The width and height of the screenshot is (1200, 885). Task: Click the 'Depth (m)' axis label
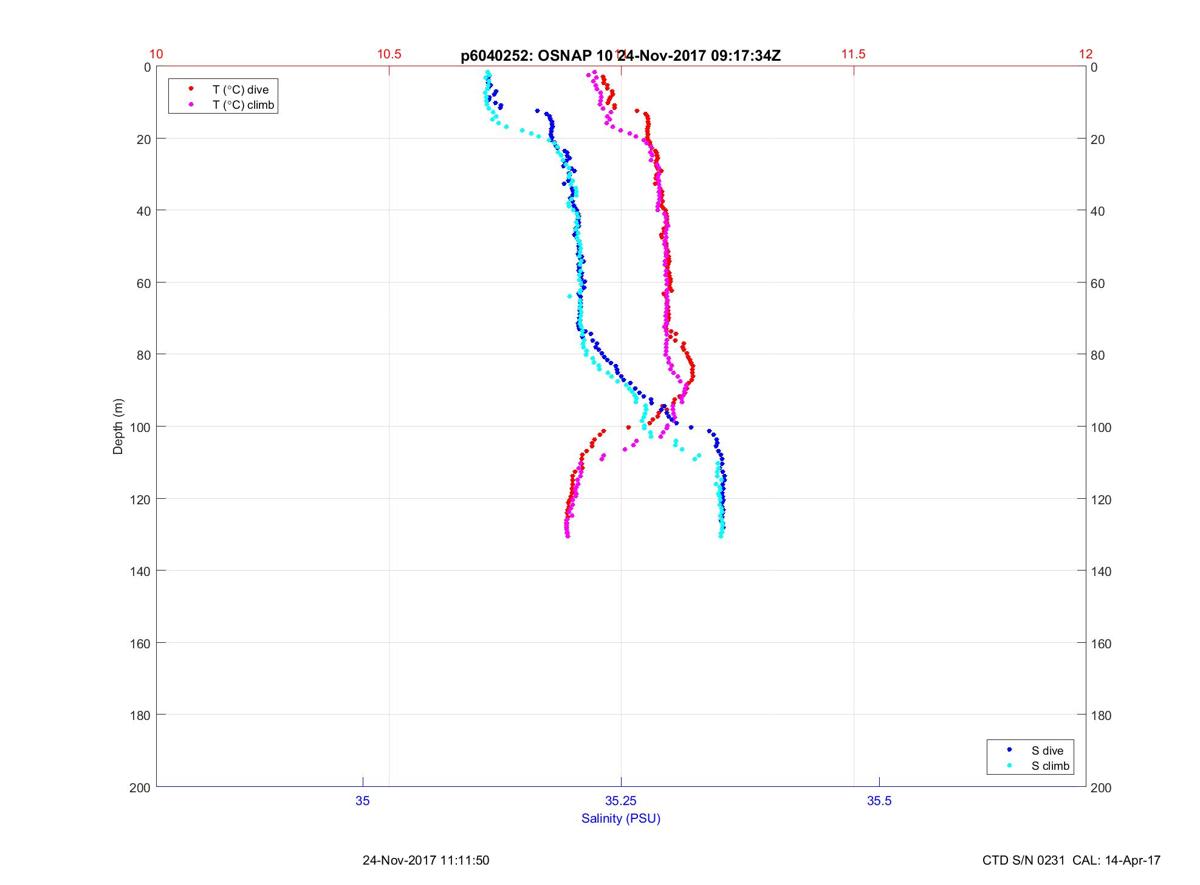[x=118, y=427]
